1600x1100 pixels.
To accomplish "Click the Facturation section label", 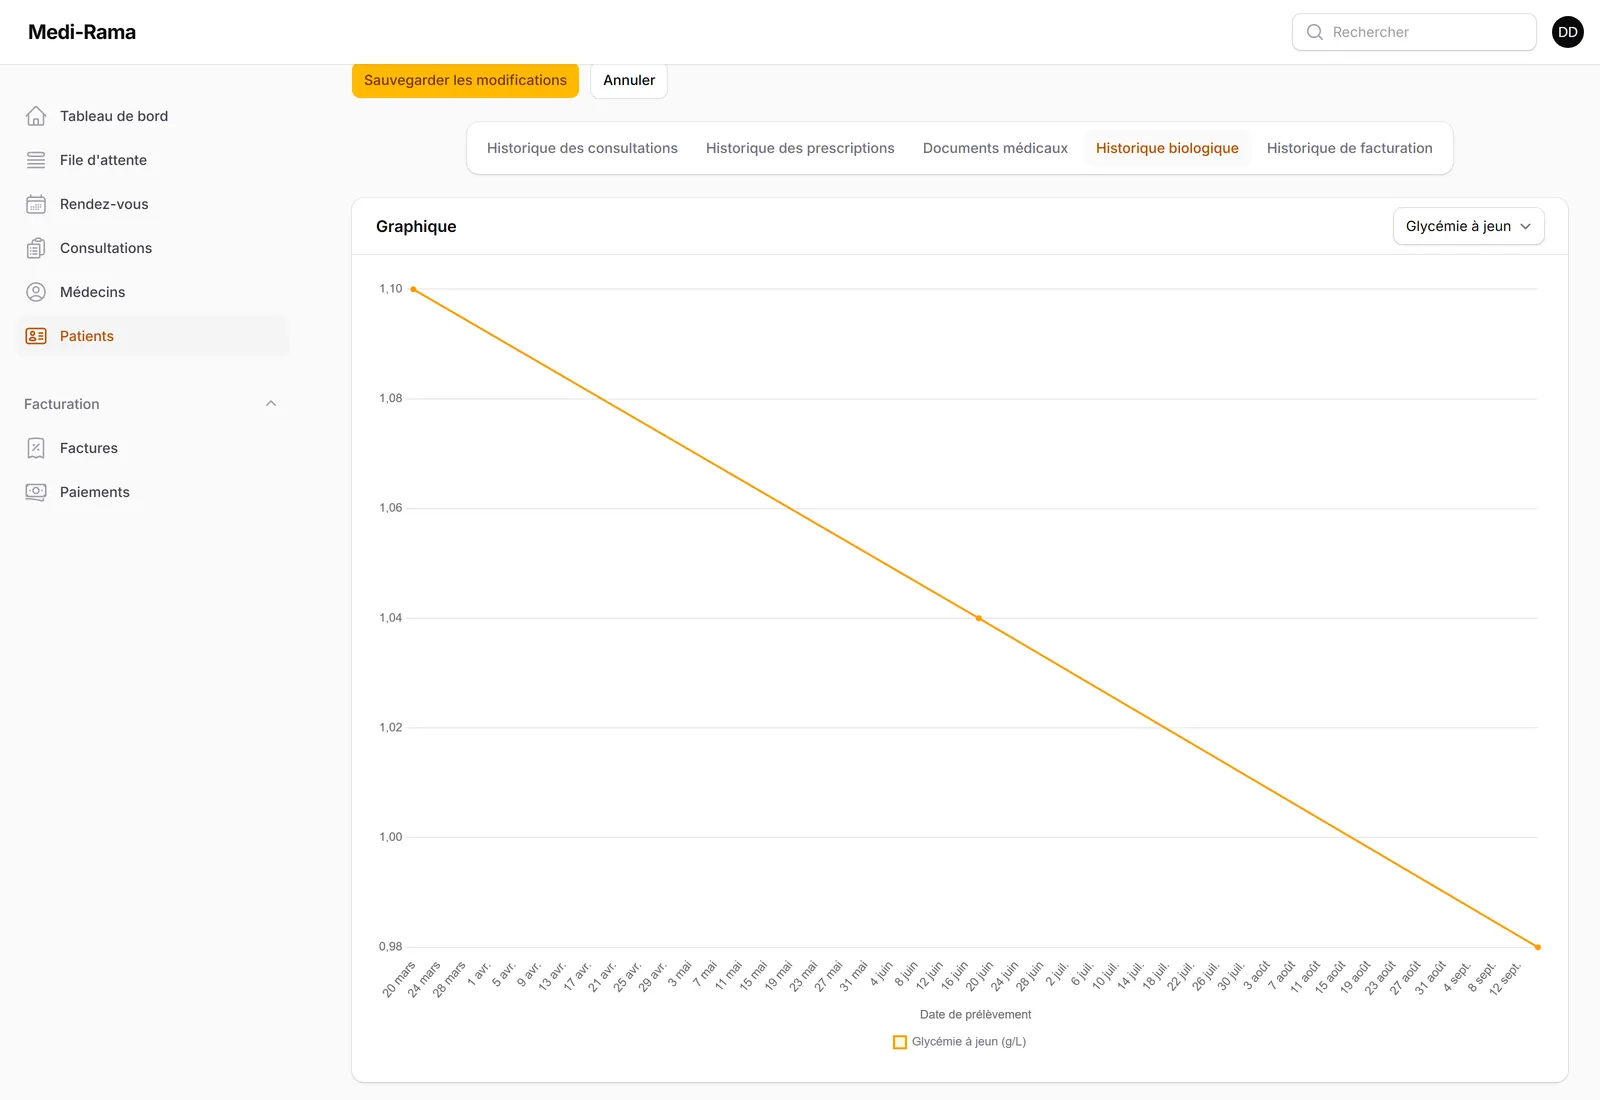I will pyautogui.click(x=62, y=404).
